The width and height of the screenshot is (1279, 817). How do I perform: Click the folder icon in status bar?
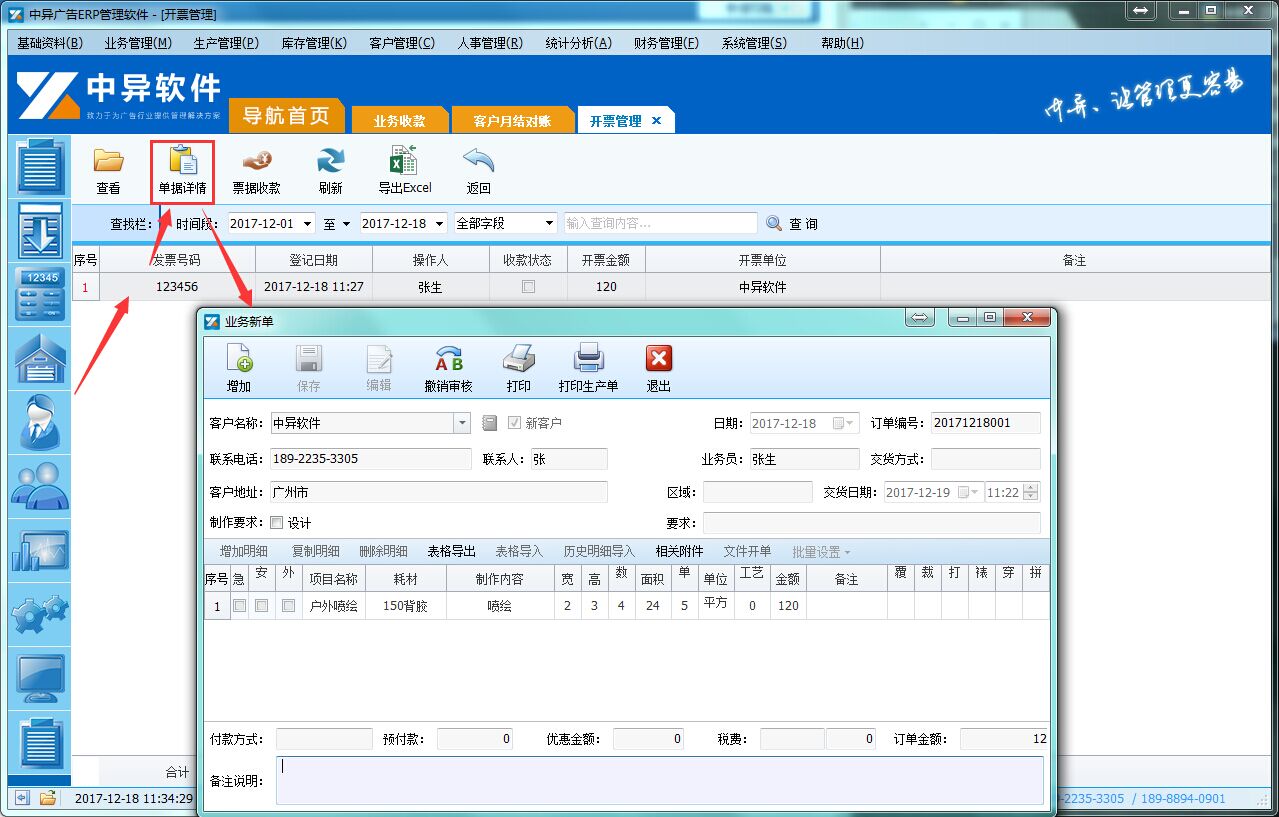point(48,798)
